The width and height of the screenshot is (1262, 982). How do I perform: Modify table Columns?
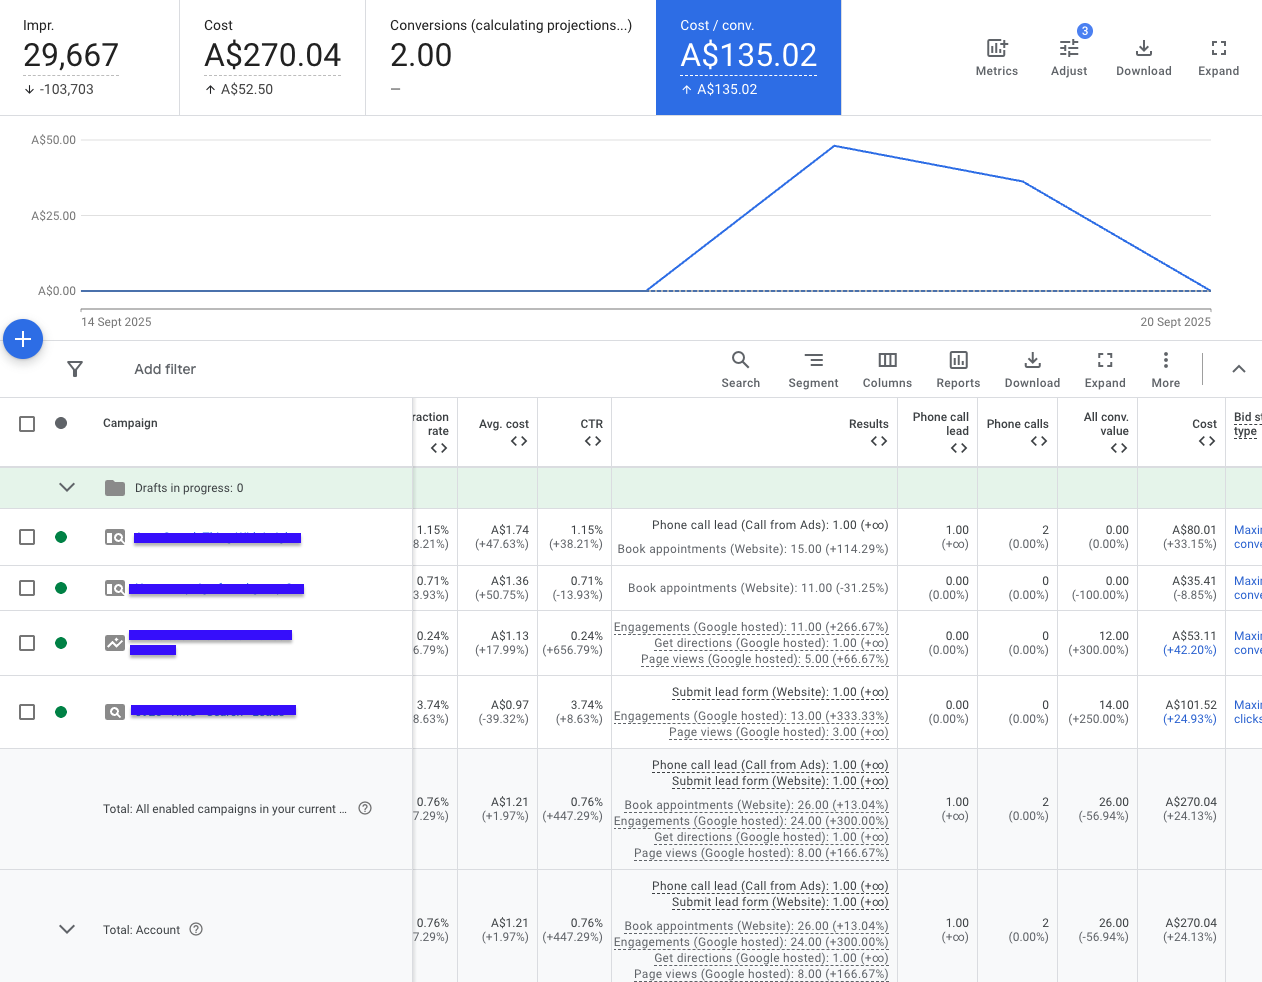click(887, 369)
